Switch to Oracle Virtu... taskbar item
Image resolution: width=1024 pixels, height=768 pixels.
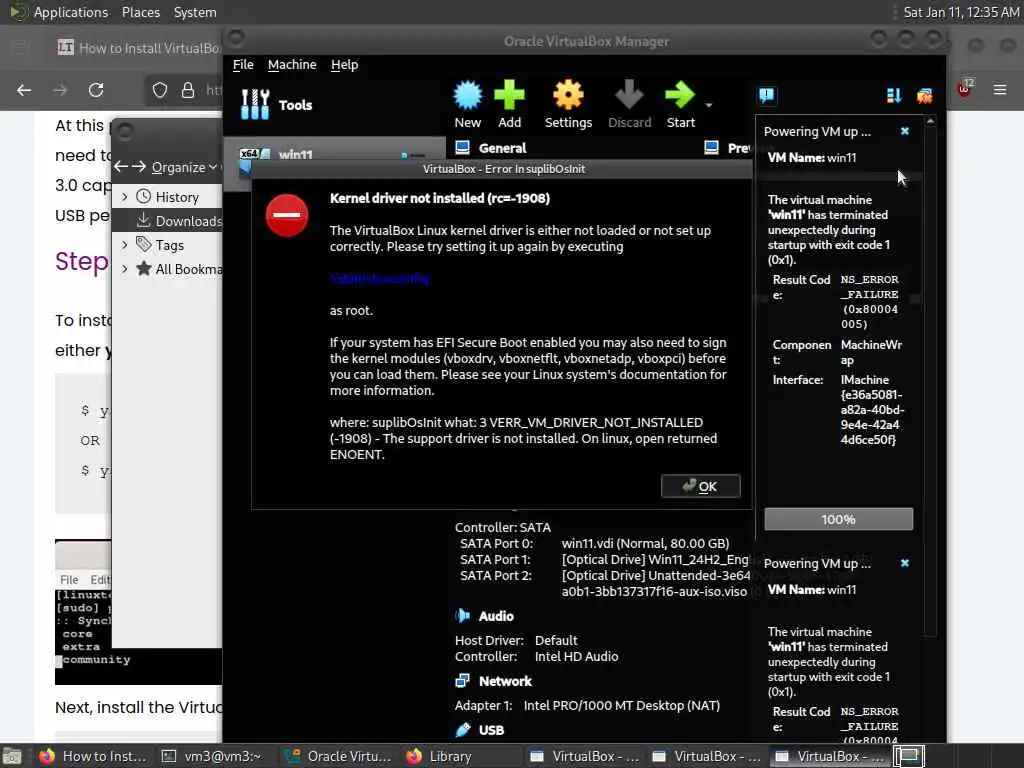pos(338,756)
